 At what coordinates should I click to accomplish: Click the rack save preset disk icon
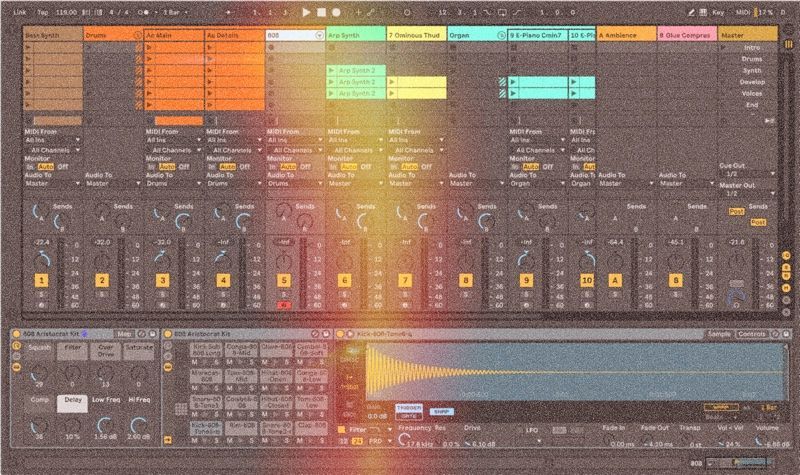[x=152, y=334]
